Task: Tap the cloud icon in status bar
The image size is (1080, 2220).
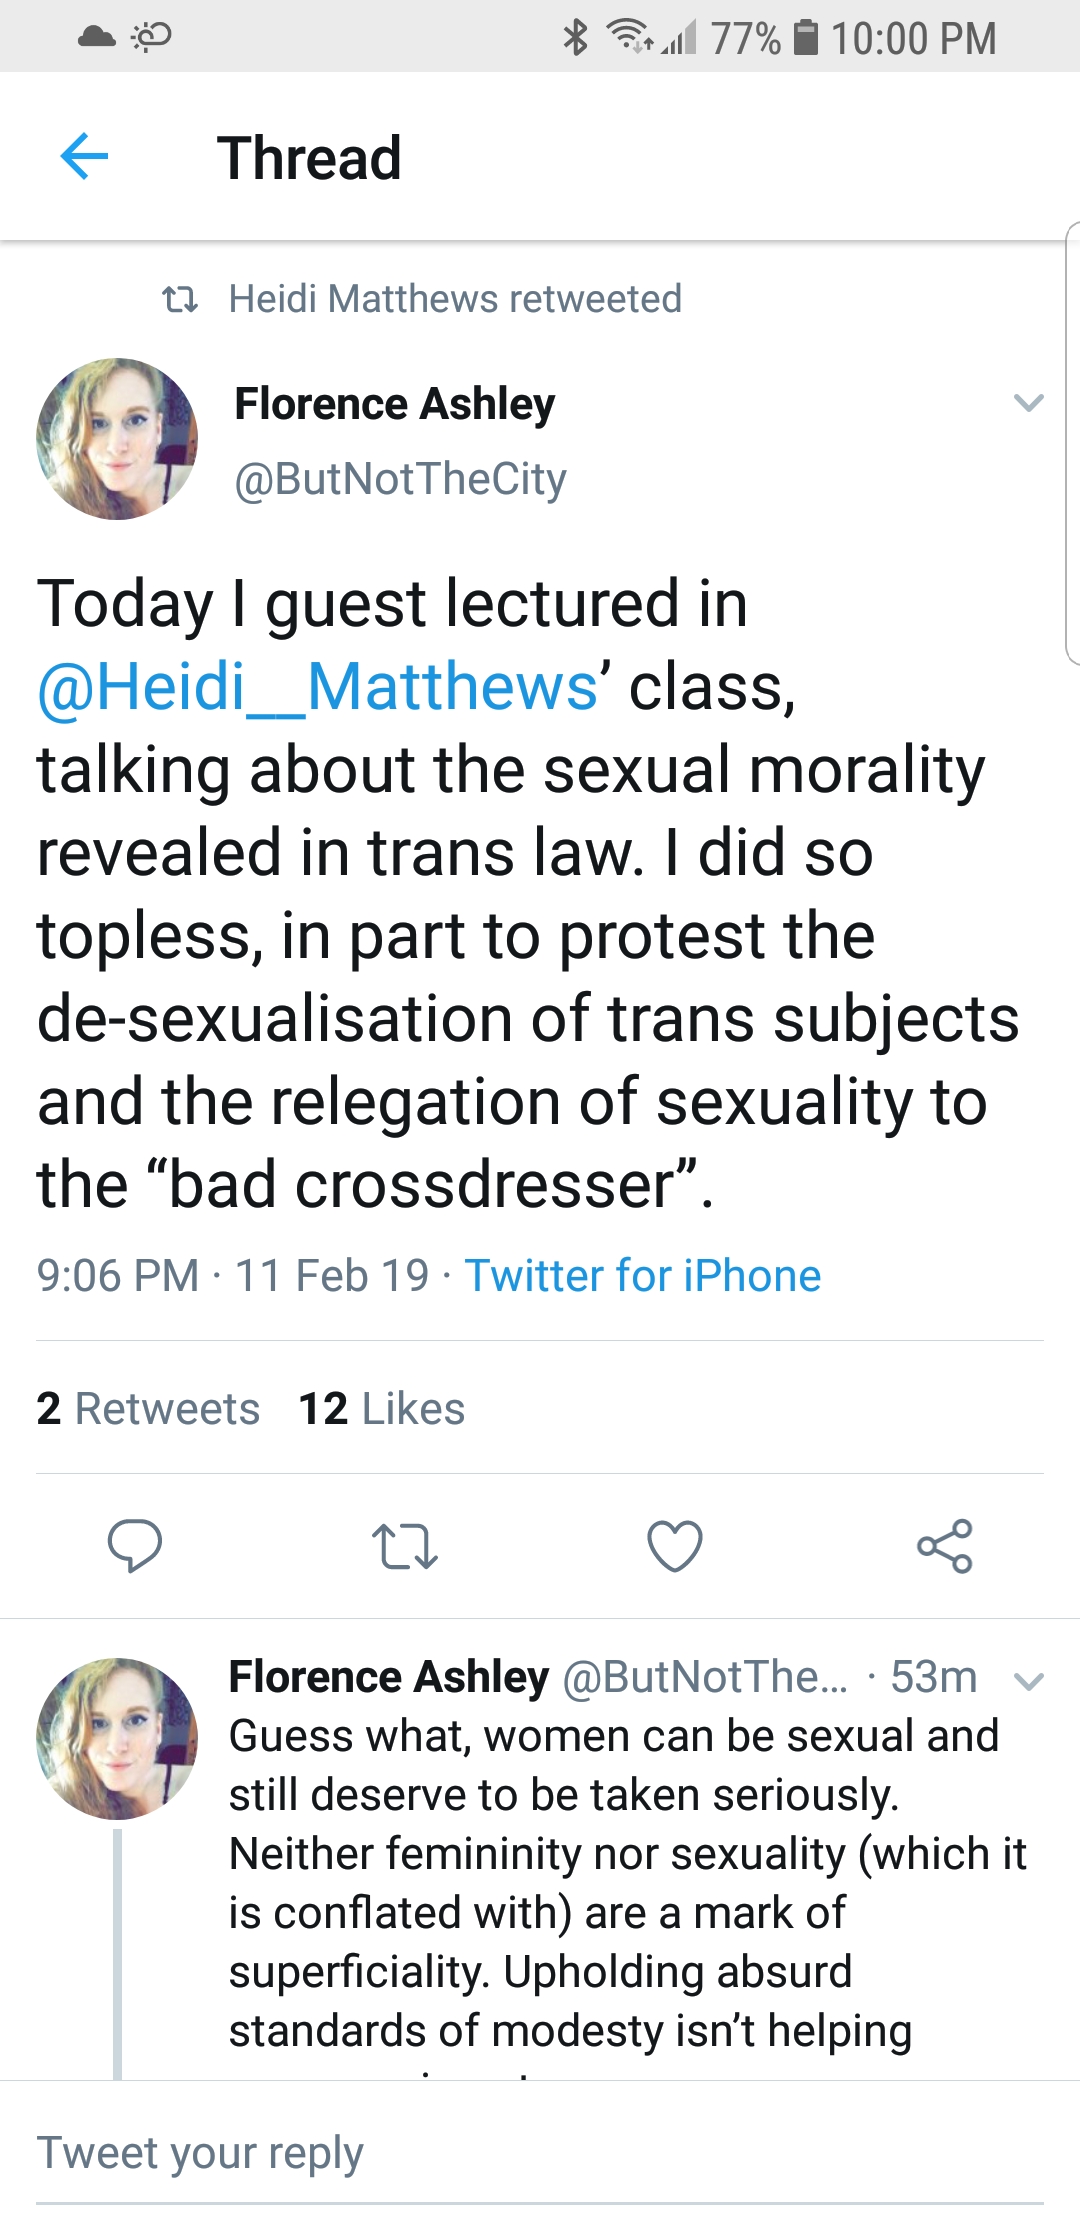Action: pos(96,37)
